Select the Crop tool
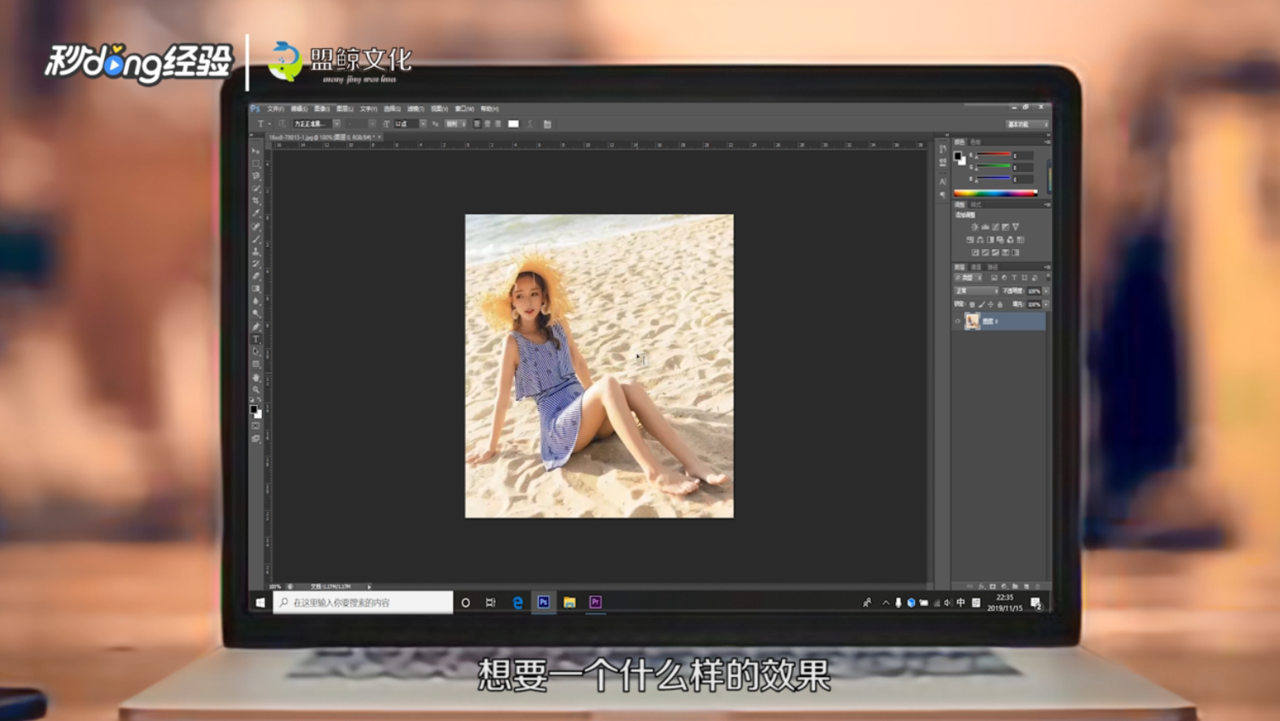Screen dimensions: 1280x721 (256, 201)
